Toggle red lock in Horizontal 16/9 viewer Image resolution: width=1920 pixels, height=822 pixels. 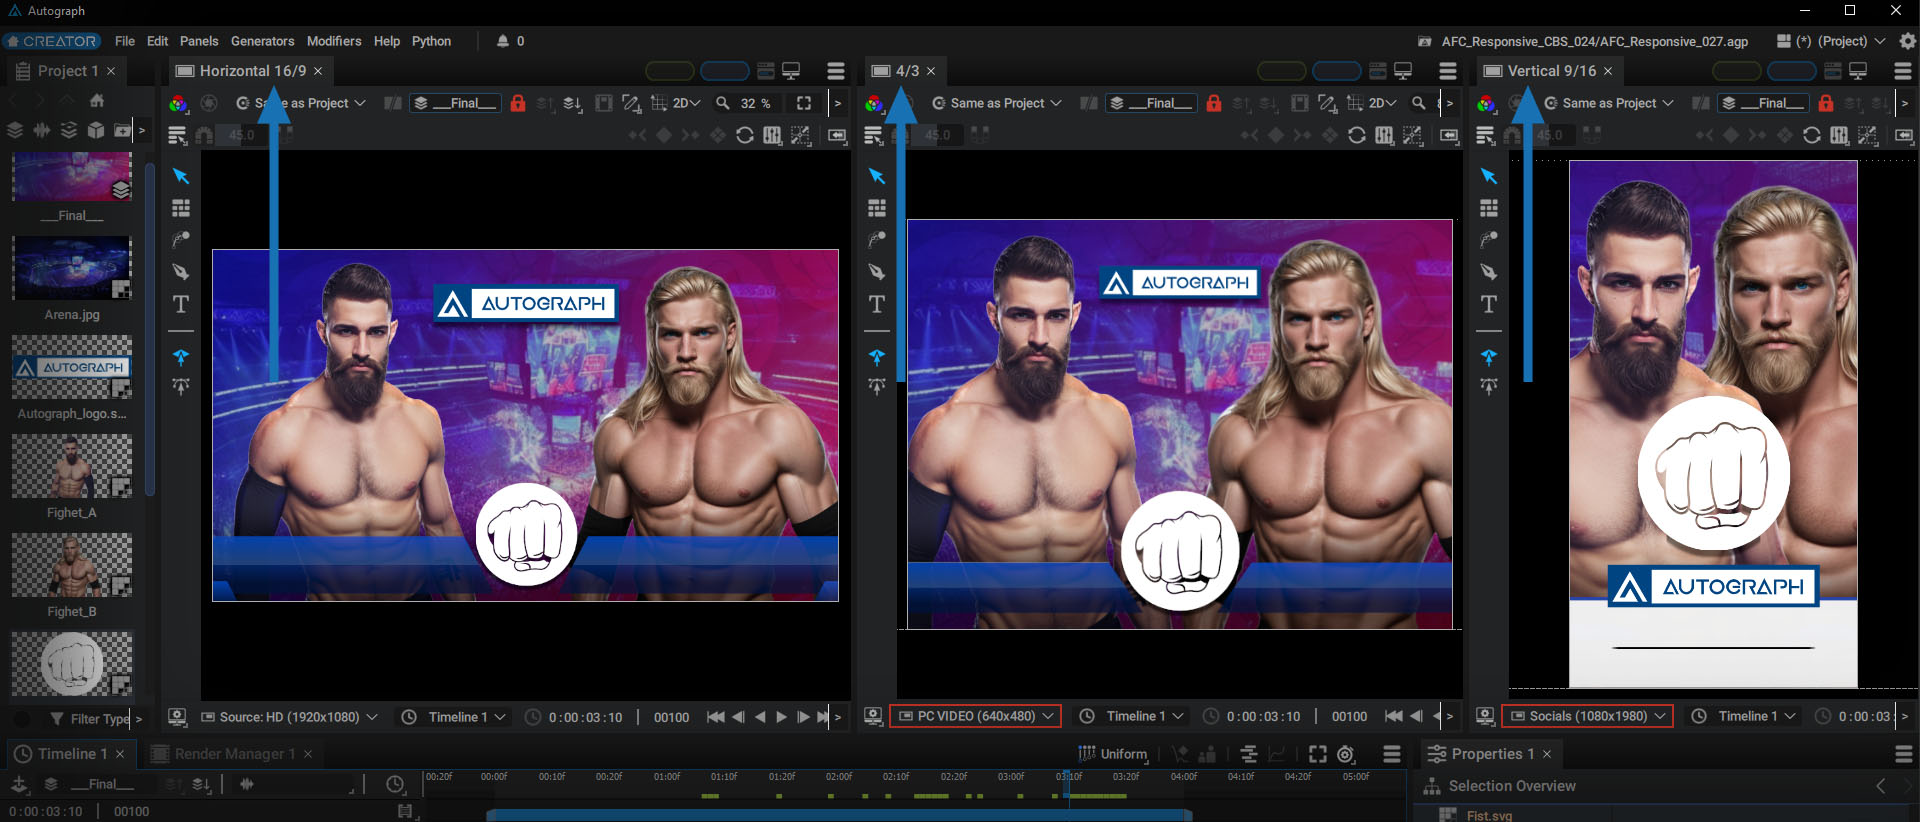pos(518,103)
